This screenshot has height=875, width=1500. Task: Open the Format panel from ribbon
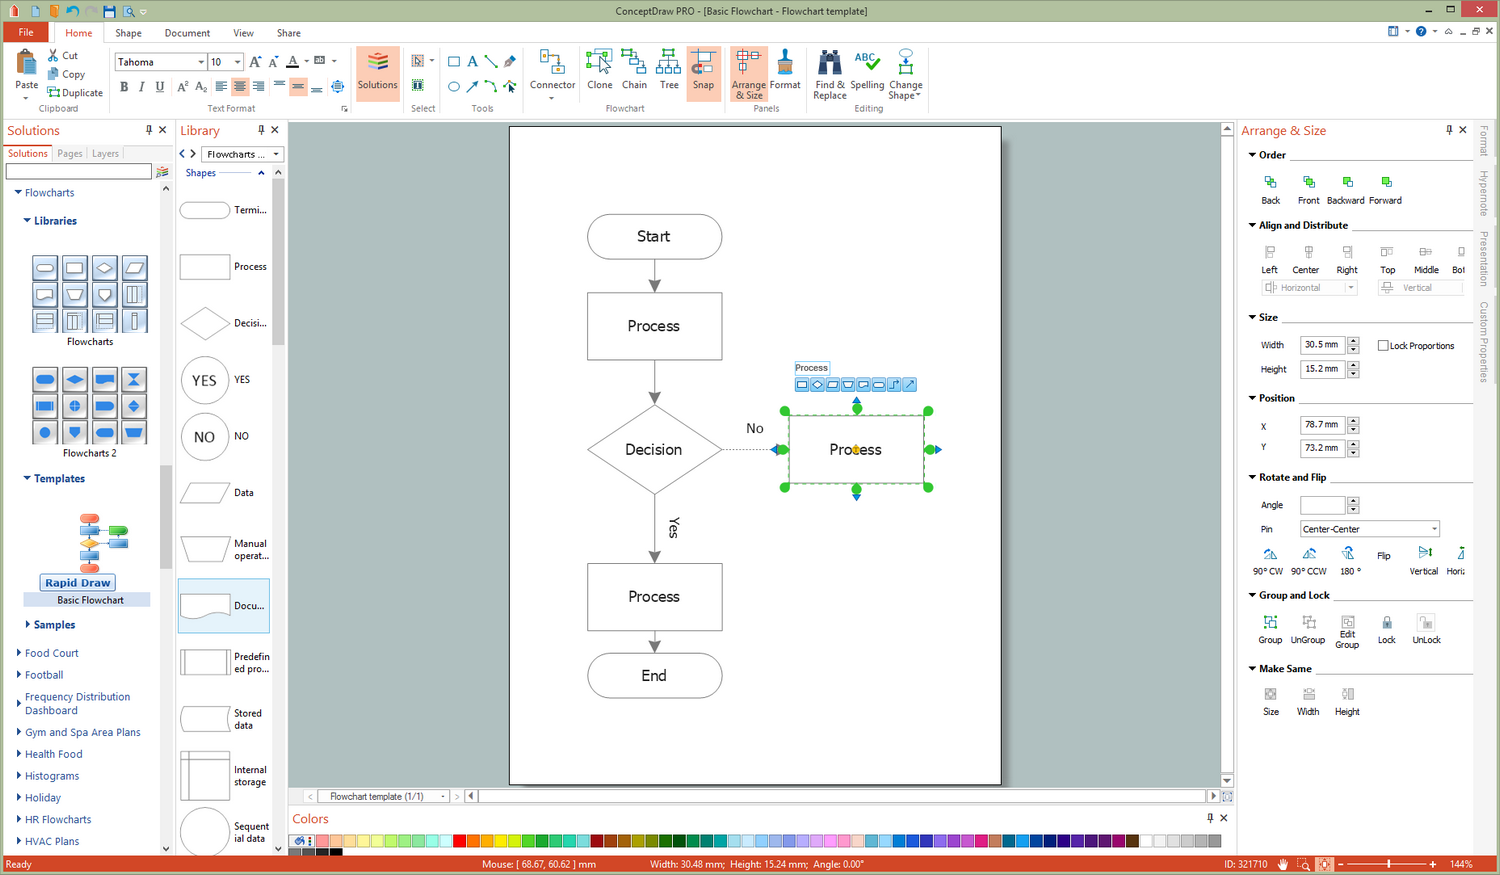pos(785,70)
